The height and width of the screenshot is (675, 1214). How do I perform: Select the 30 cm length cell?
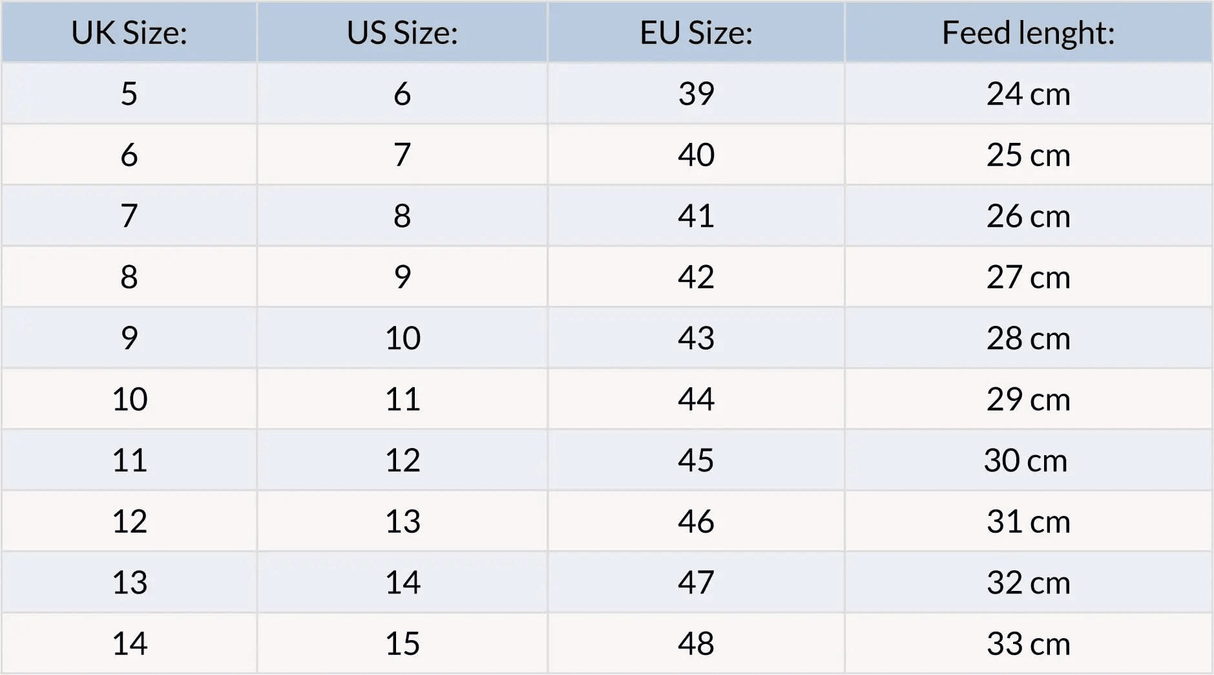[x=1028, y=460]
